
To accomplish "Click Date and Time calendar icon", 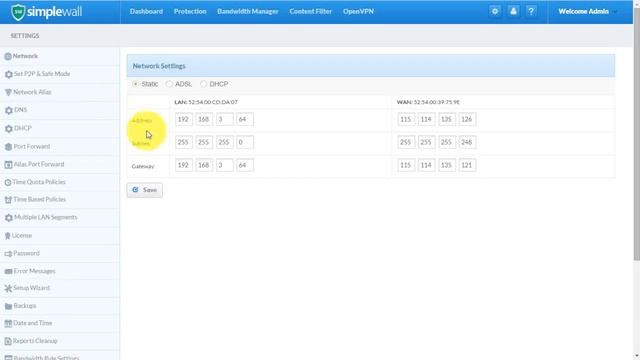I will [8, 324].
